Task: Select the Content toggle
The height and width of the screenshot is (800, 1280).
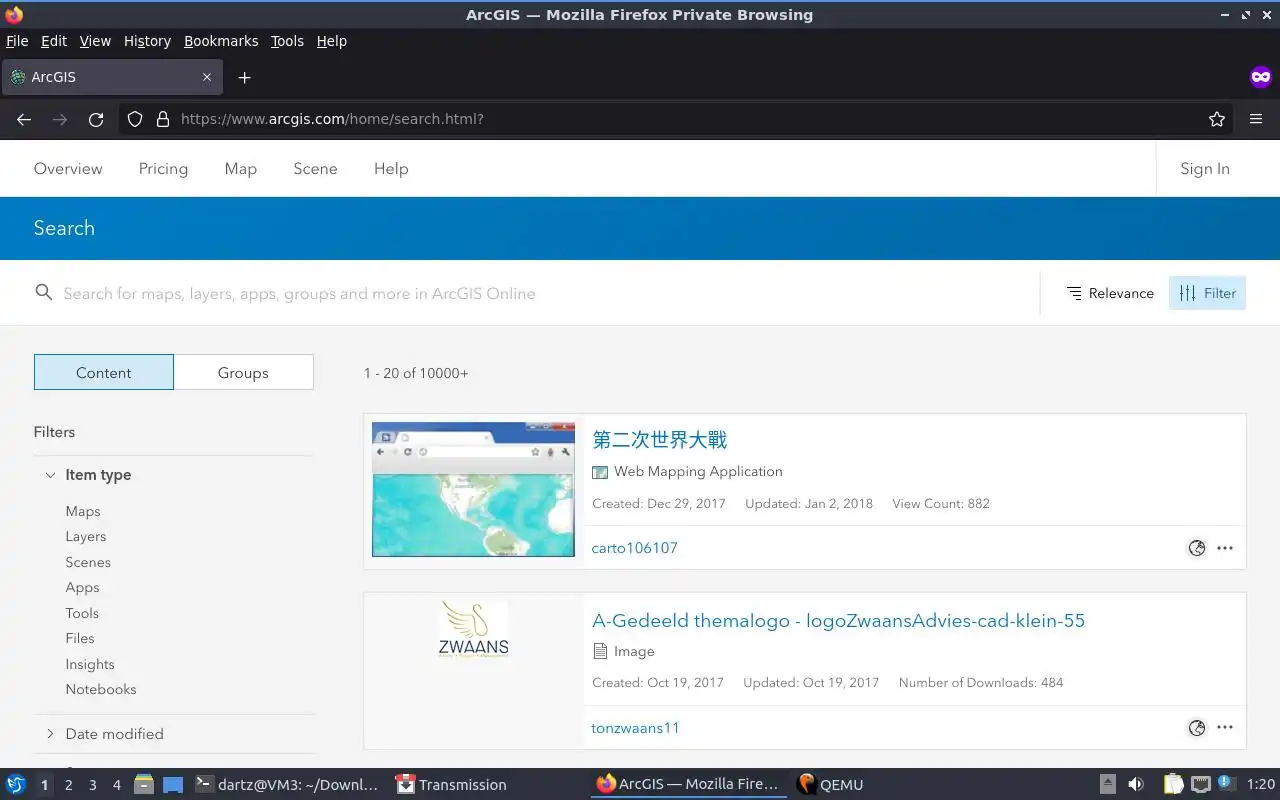Action: click(104, 372)
